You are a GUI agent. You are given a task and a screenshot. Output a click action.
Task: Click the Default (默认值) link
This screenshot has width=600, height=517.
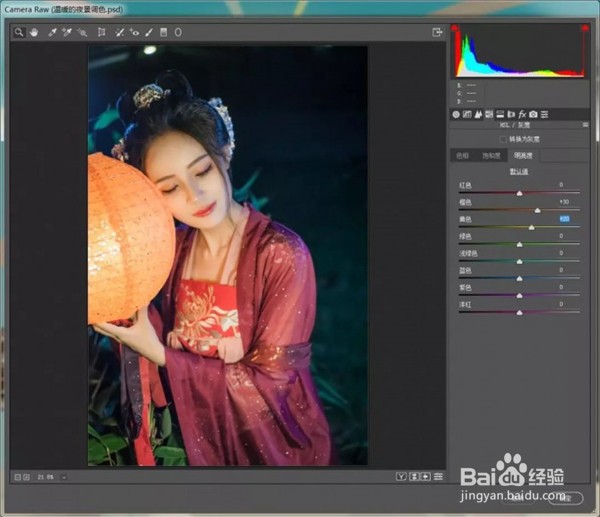point(518,171)
